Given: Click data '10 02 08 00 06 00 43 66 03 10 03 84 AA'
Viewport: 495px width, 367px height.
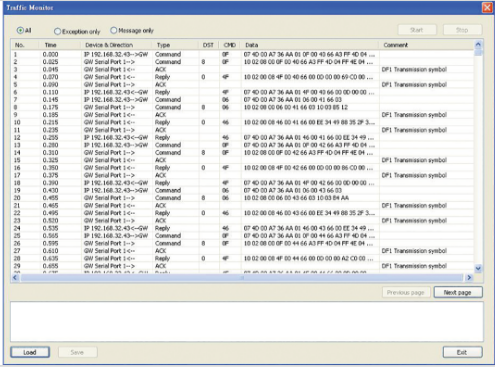Looking at the screenshot, I should (296, 198).
